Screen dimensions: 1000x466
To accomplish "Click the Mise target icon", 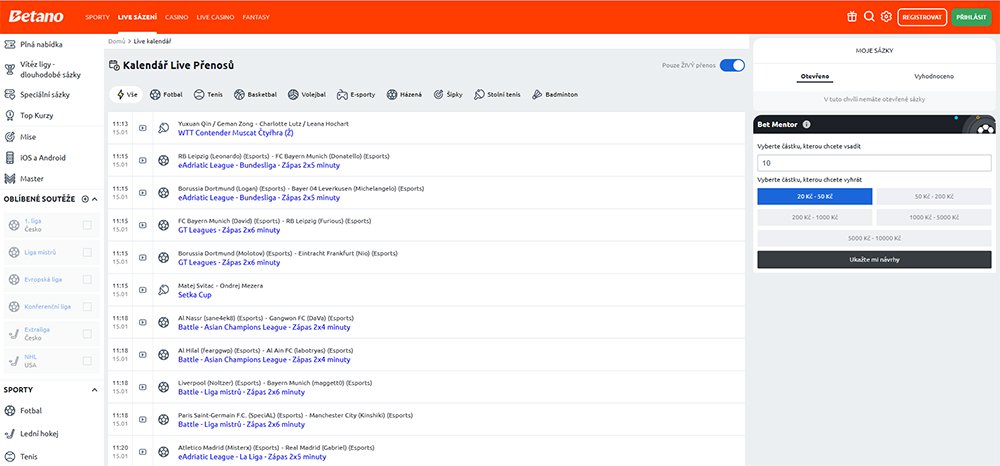I will (x=10, y=136).
